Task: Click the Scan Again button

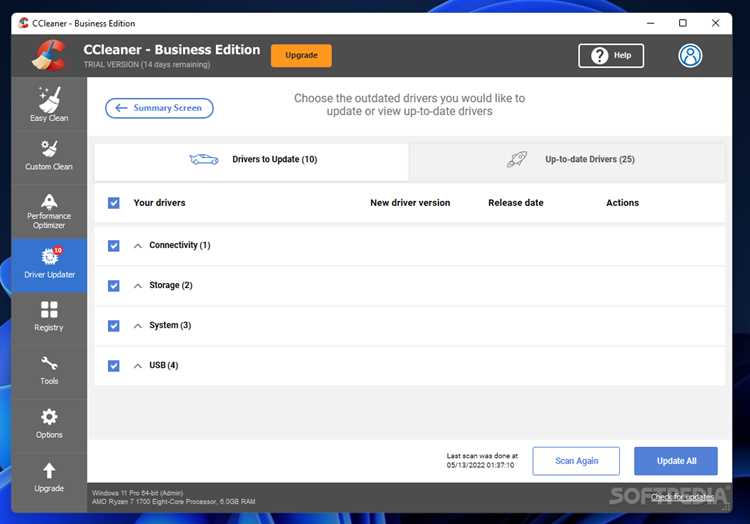Action: 576,461
